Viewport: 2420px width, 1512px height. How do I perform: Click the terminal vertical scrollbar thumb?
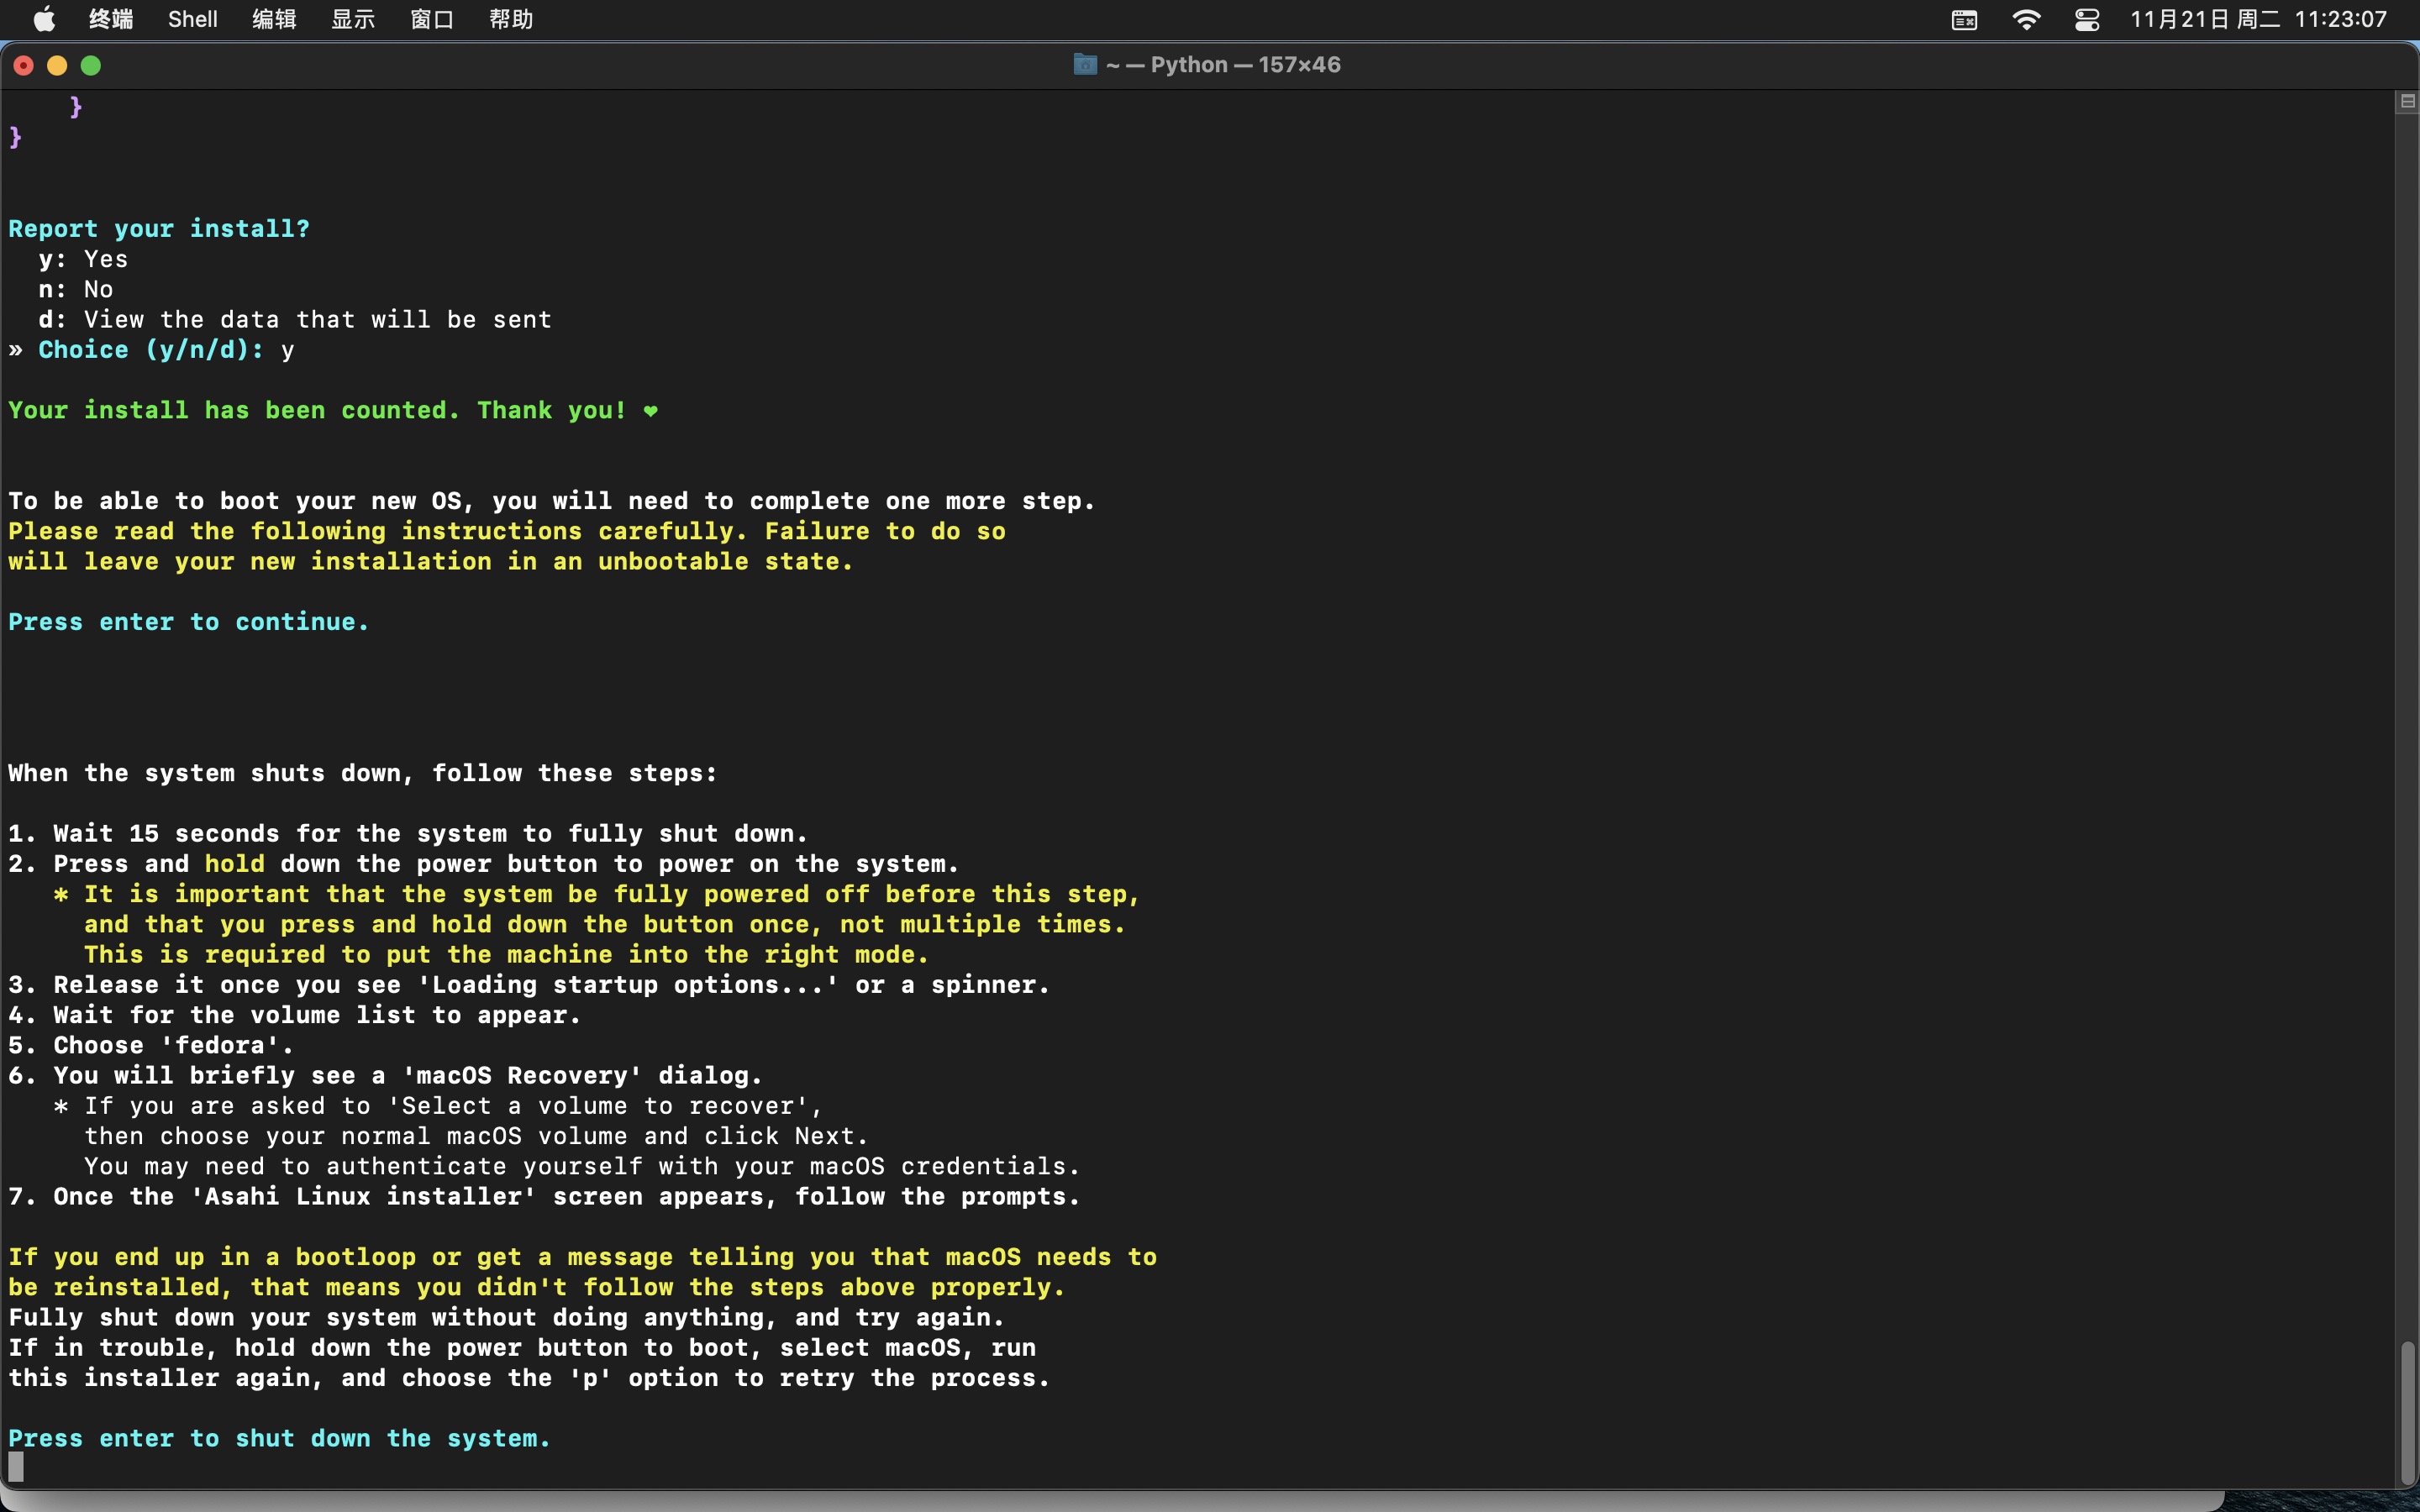point(2408,1412)
